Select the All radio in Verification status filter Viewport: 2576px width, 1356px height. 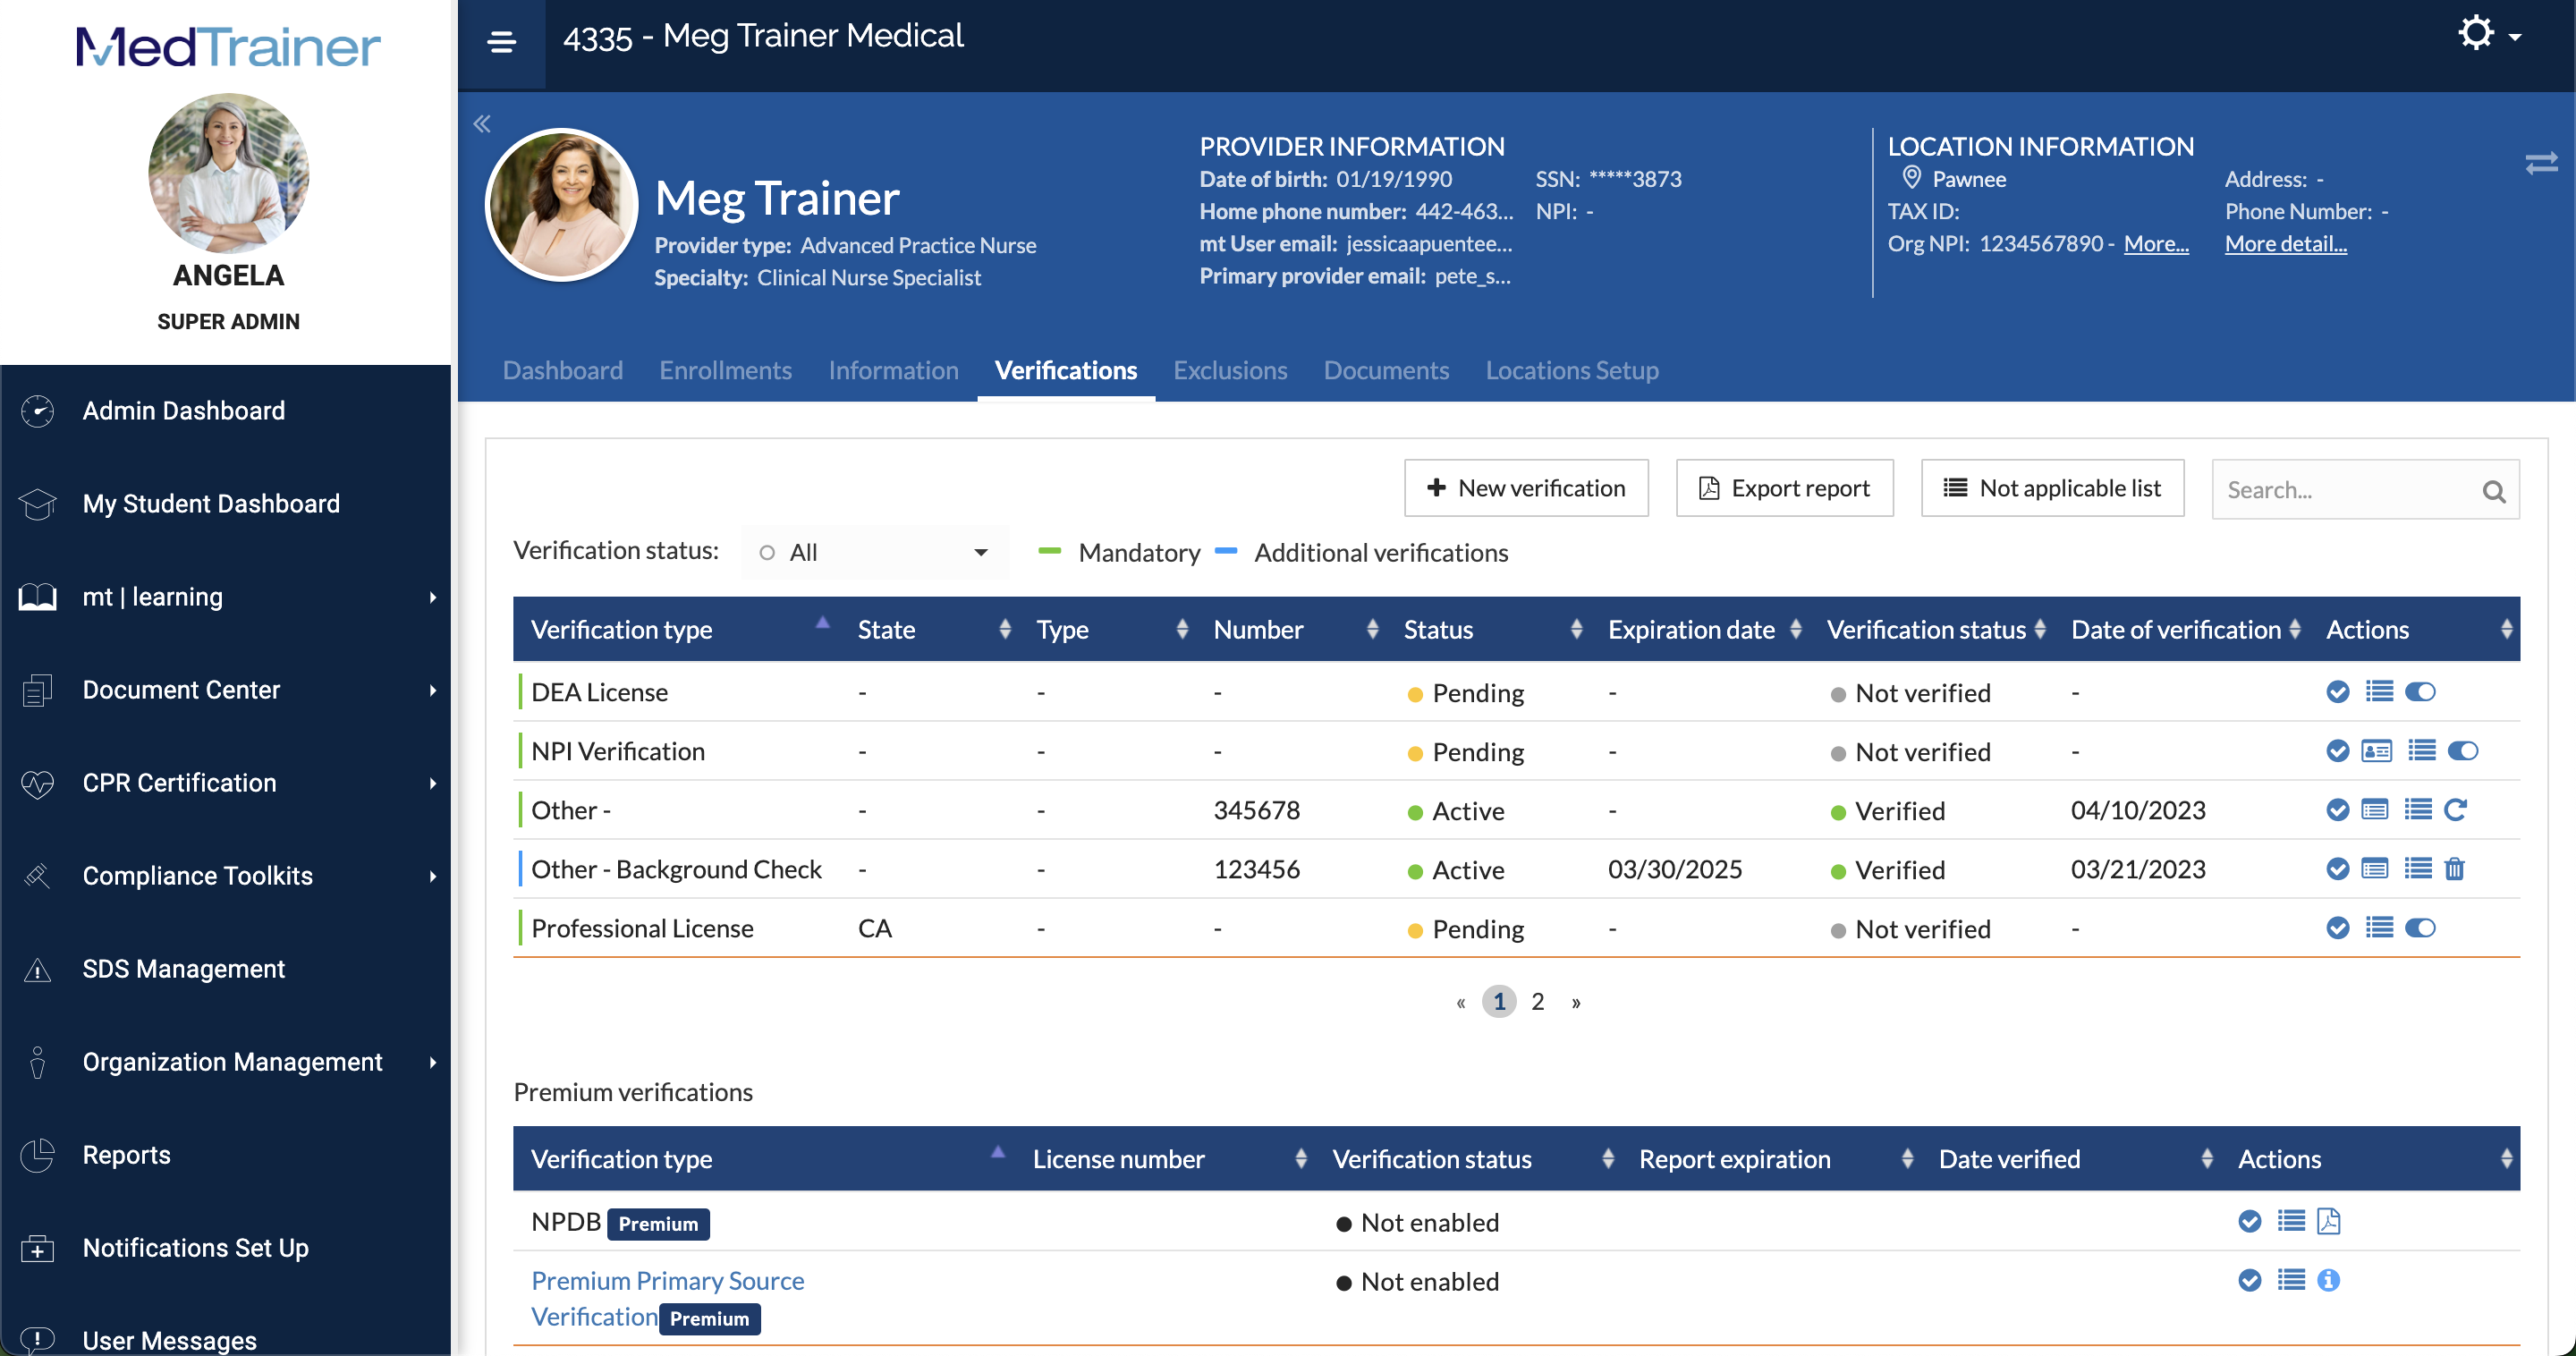click(766, 552)
